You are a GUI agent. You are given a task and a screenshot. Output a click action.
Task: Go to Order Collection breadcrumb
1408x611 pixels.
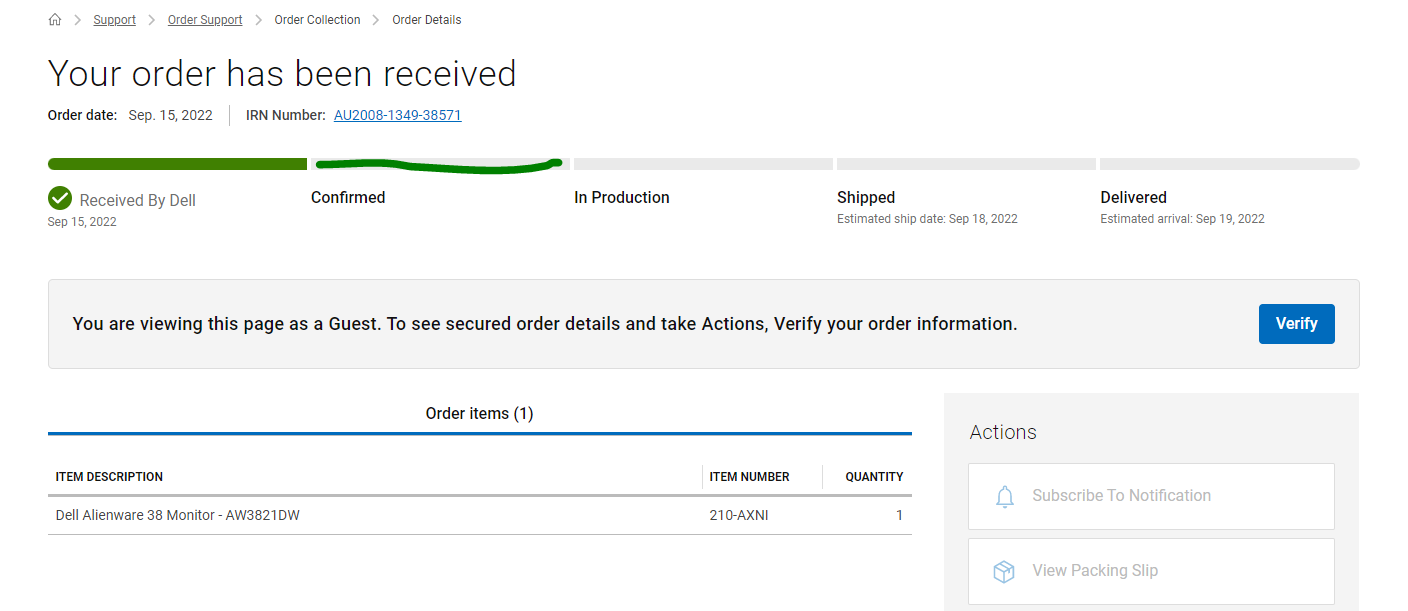coord(317,20)
